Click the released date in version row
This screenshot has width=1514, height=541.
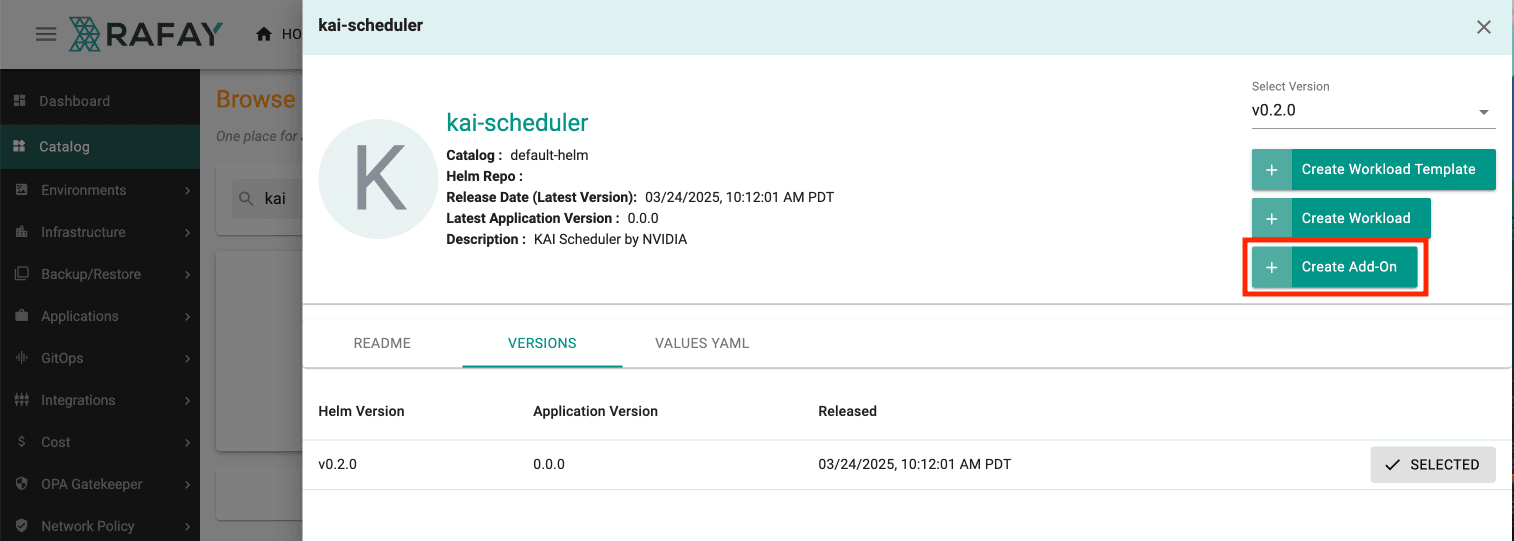pyautogui.click(x=915, y=465)
